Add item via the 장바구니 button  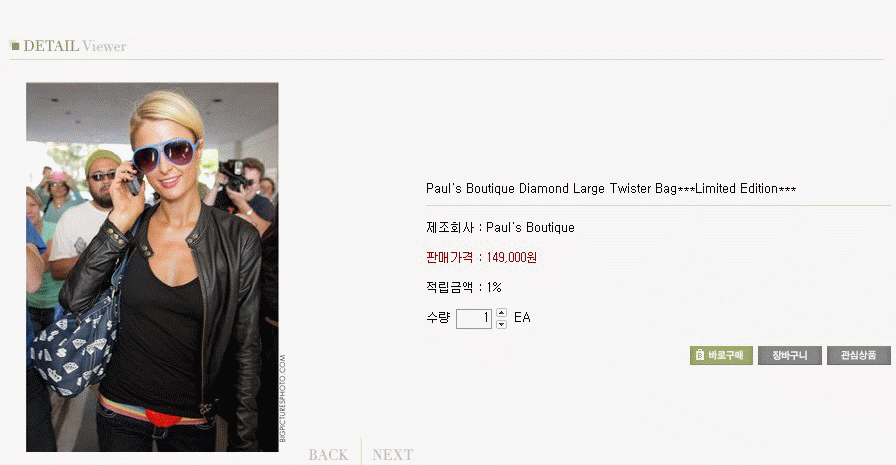(790, 355)
